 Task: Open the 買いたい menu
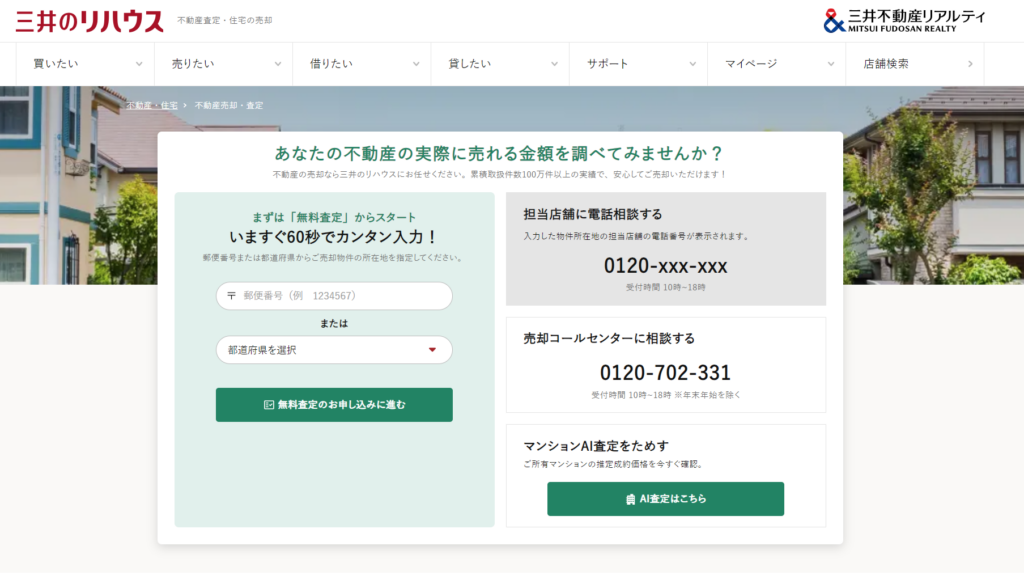pos(85,64)
